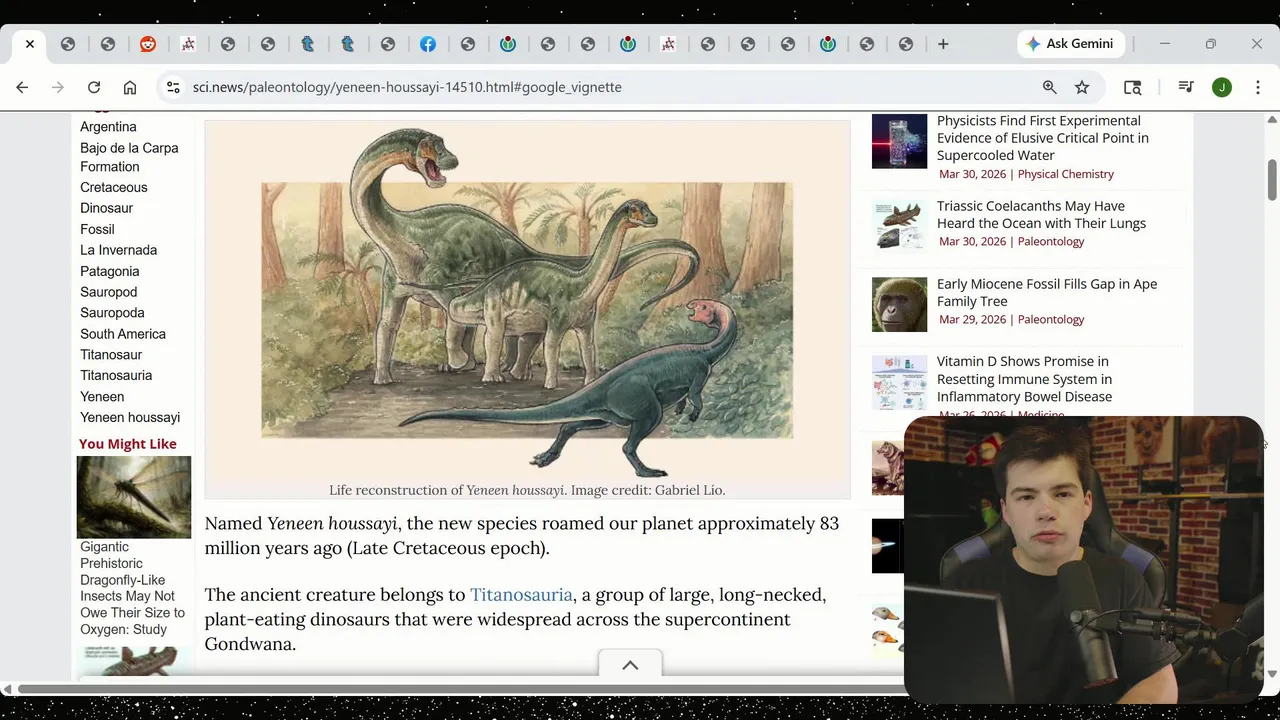Click ape fossil article thumbnail
The height and width of the screenshot is (720, 1280).
click(899, 304)
